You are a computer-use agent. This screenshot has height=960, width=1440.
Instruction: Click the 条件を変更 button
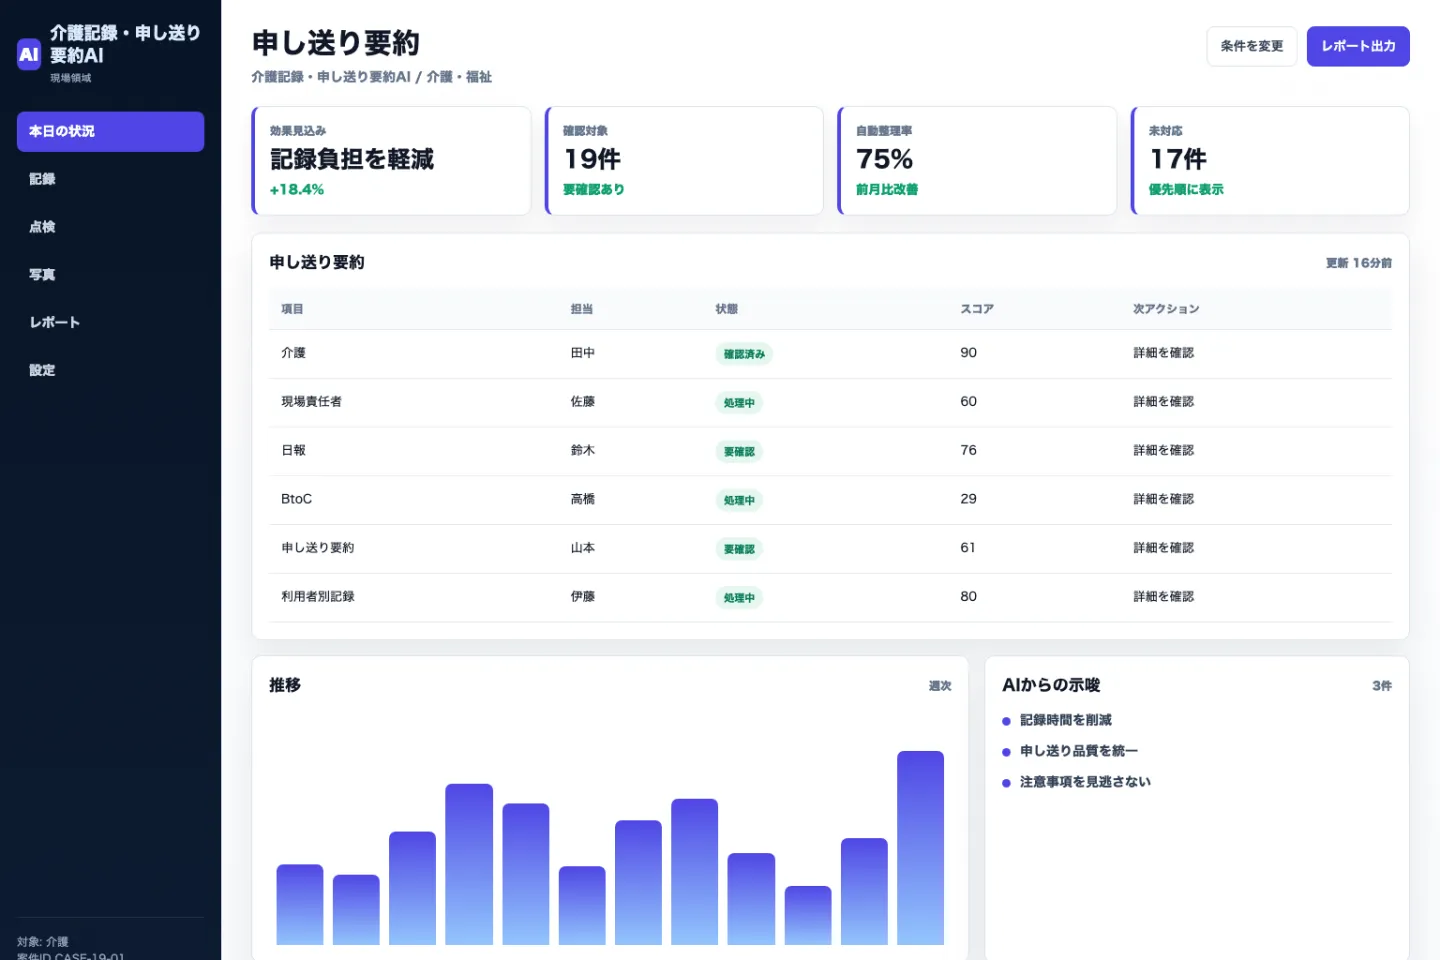1251,46
